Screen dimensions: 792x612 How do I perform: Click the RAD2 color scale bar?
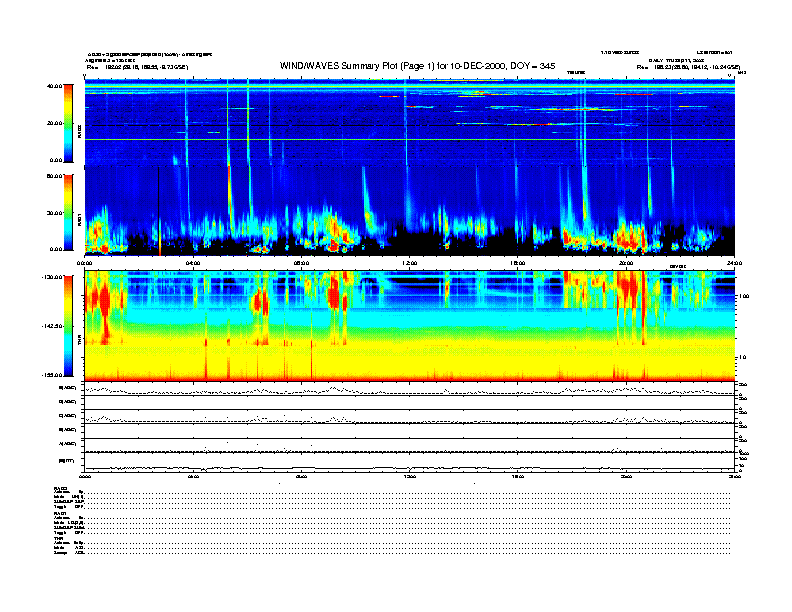click(x=68, y=123)
